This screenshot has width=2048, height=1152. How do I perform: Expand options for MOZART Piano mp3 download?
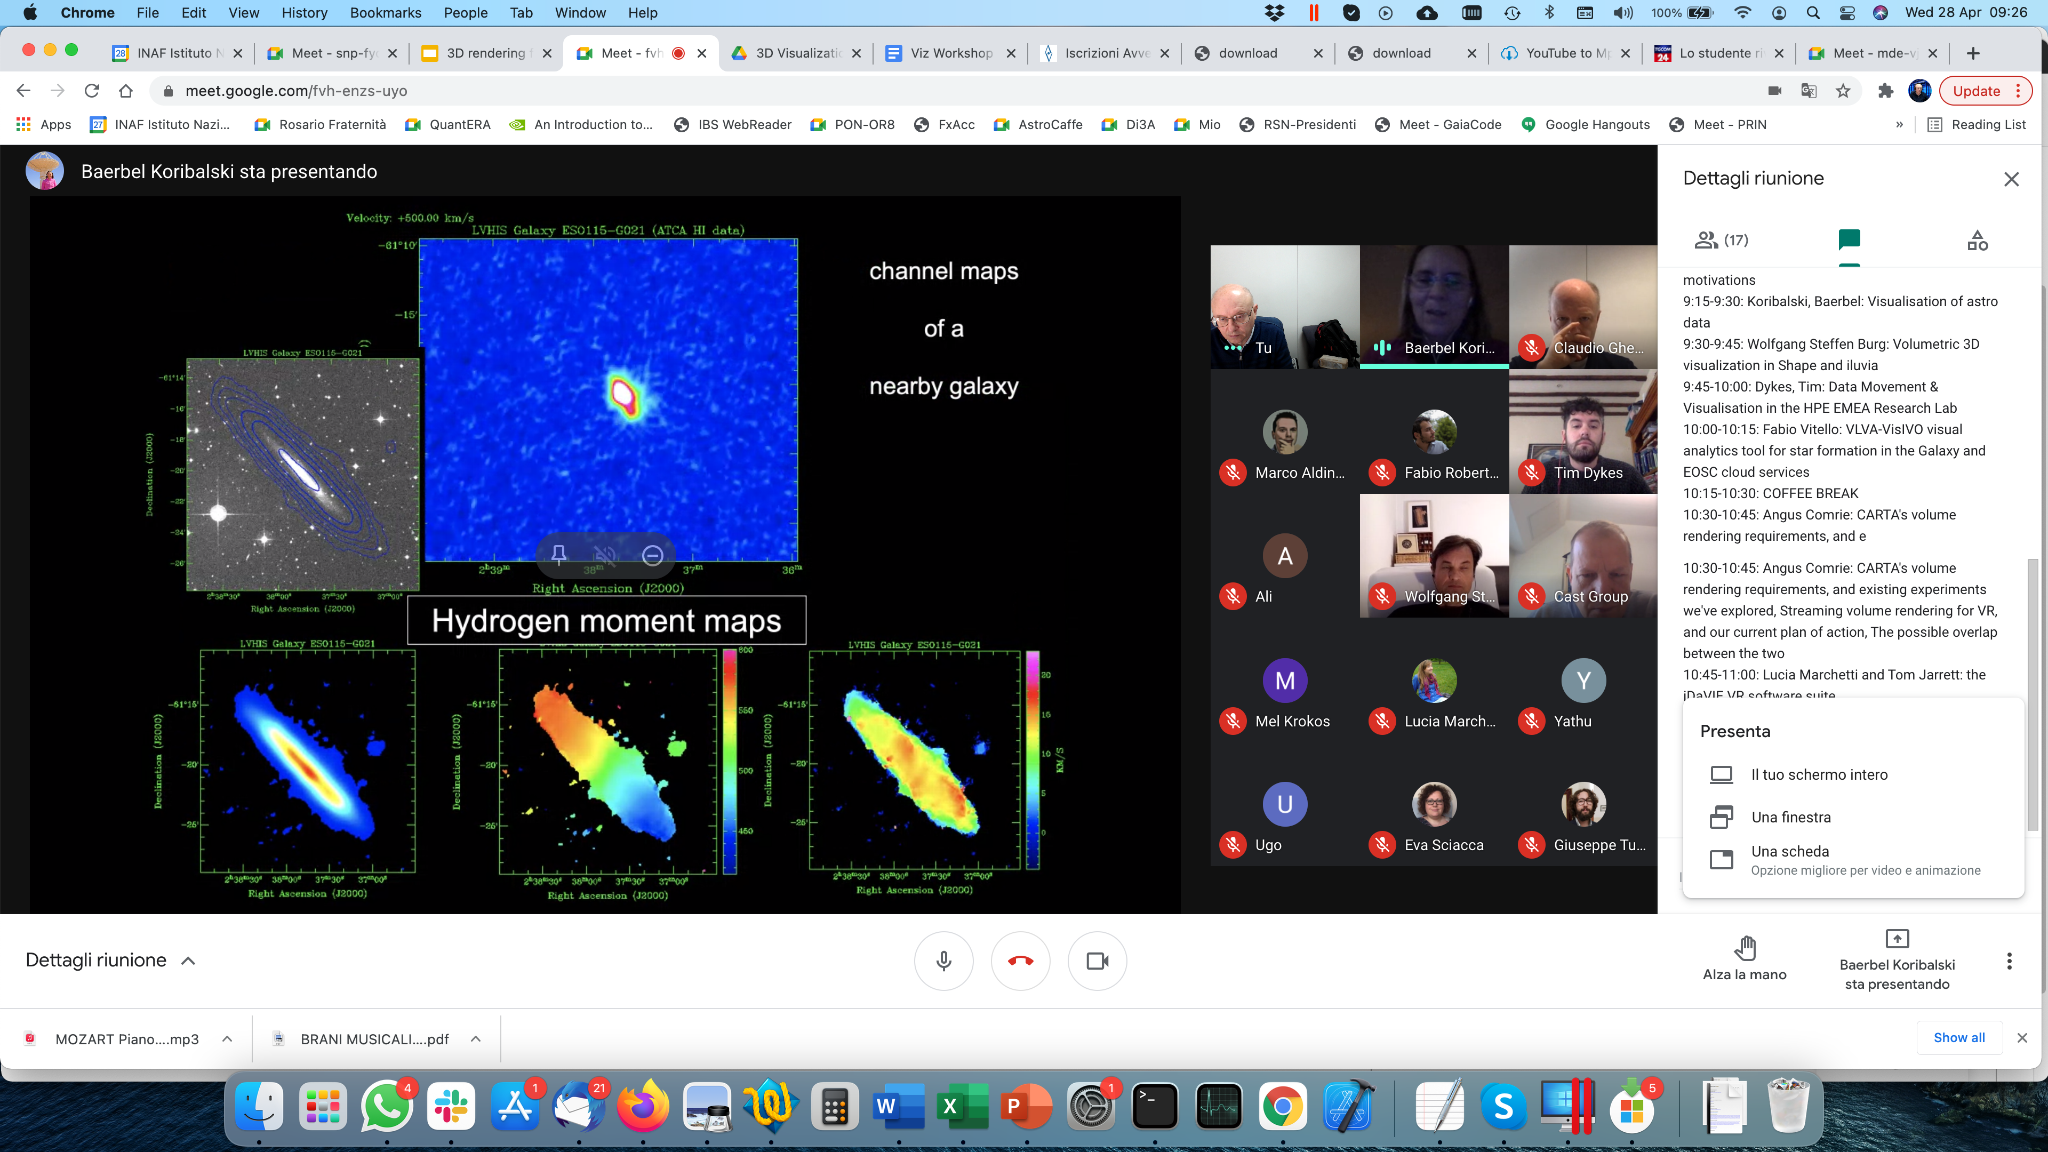pyautogui.click(x=227, y=1039)
